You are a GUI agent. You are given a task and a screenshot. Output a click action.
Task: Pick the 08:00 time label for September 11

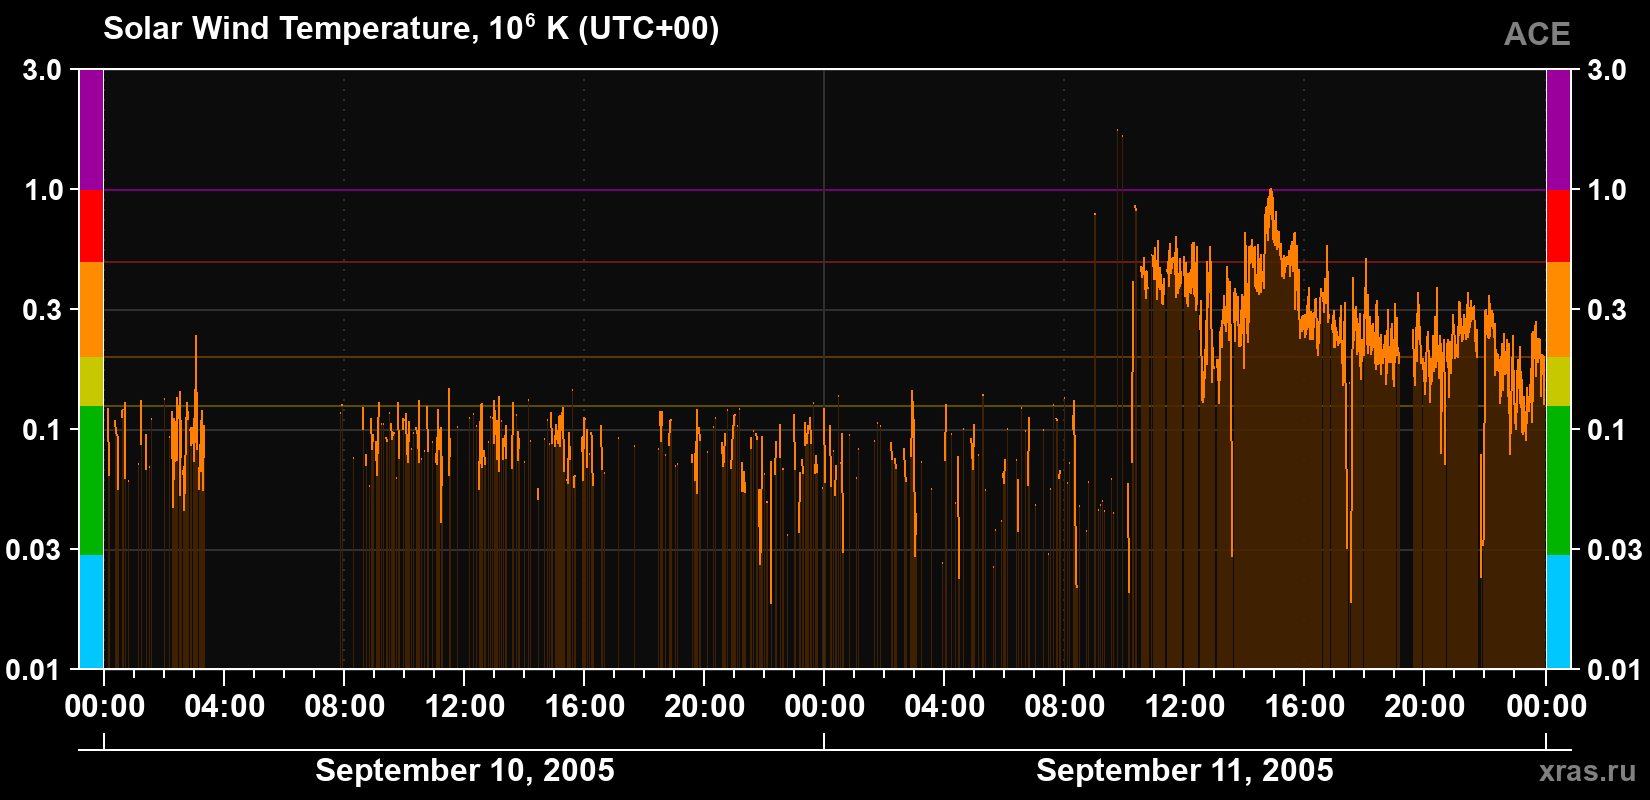coord(1065,706)
